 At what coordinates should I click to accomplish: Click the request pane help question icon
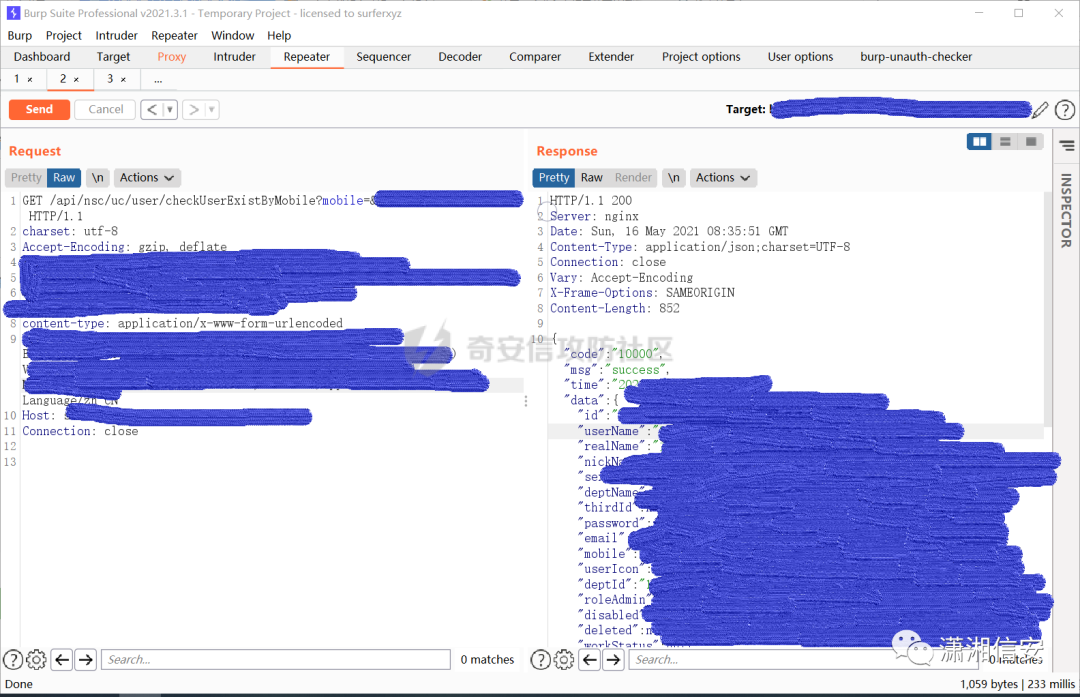pyautogui.click(x=13, y=660)
